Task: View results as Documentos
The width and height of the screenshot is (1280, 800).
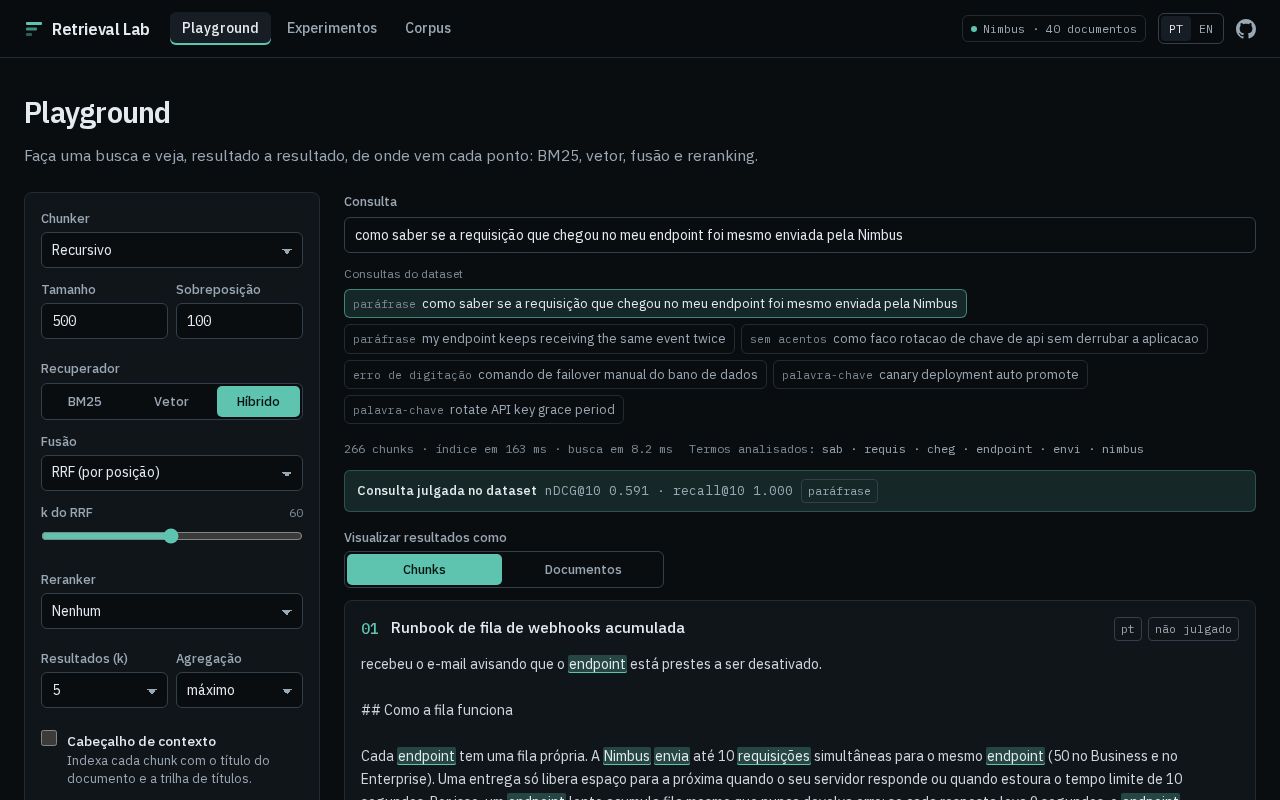Action: click(583, 570)
